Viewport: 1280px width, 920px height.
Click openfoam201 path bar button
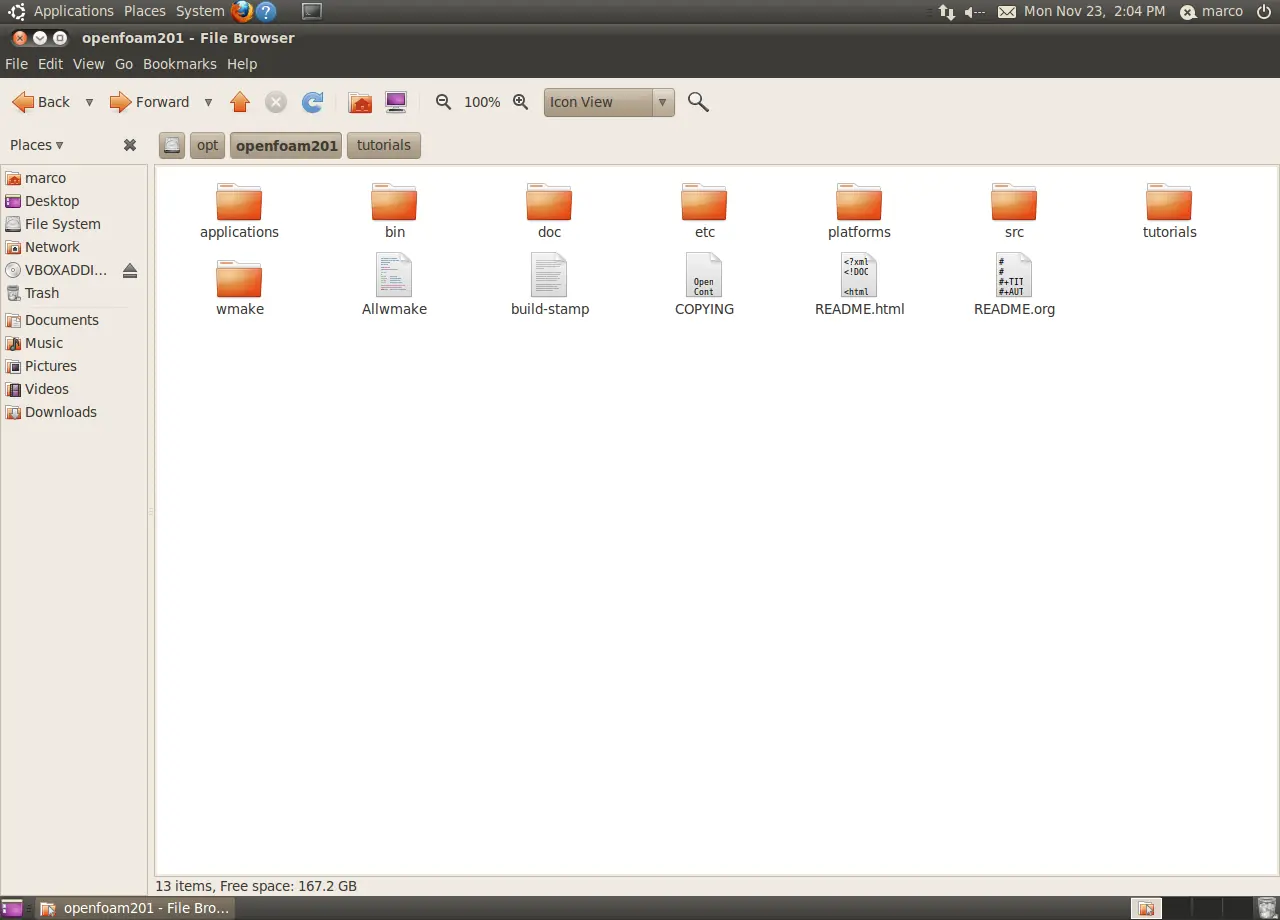(287, 145)
